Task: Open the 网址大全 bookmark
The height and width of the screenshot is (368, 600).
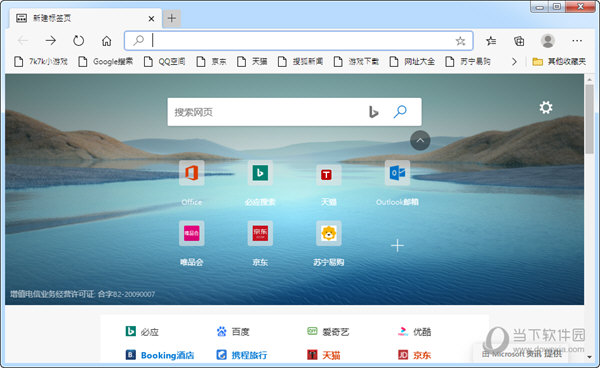Action: point(412,61)
